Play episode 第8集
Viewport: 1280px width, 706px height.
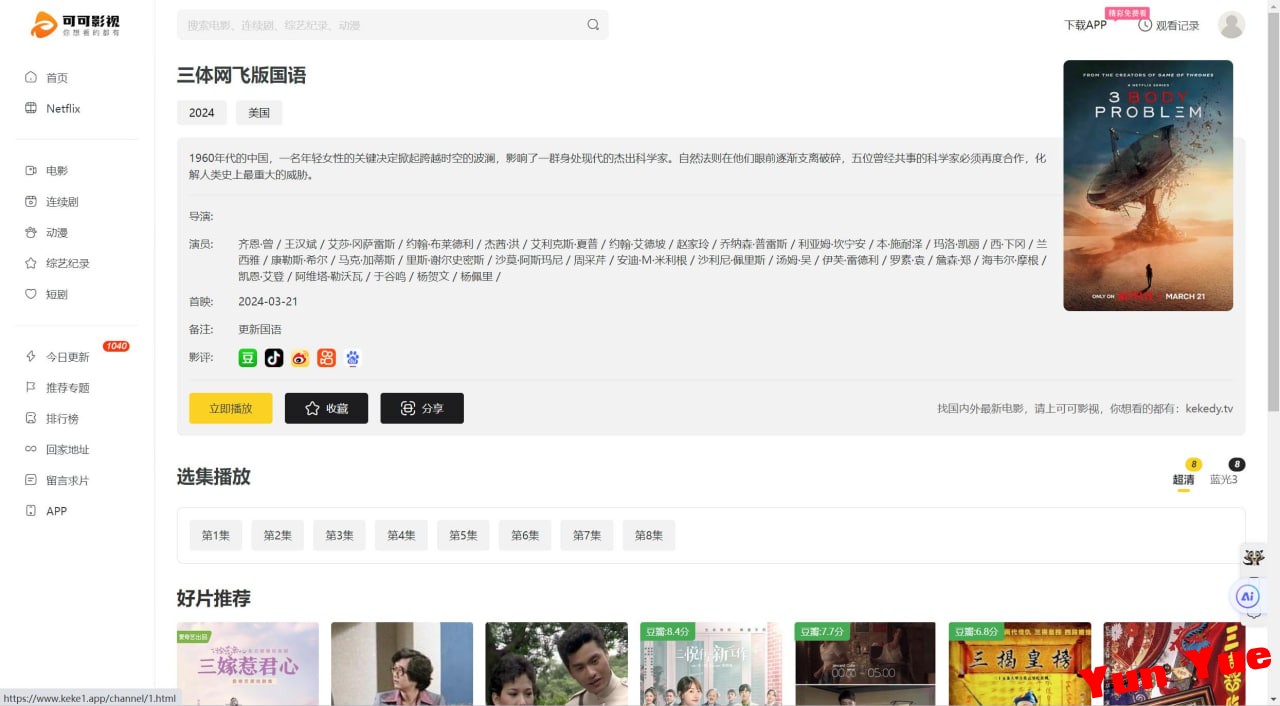coord(649,535)
